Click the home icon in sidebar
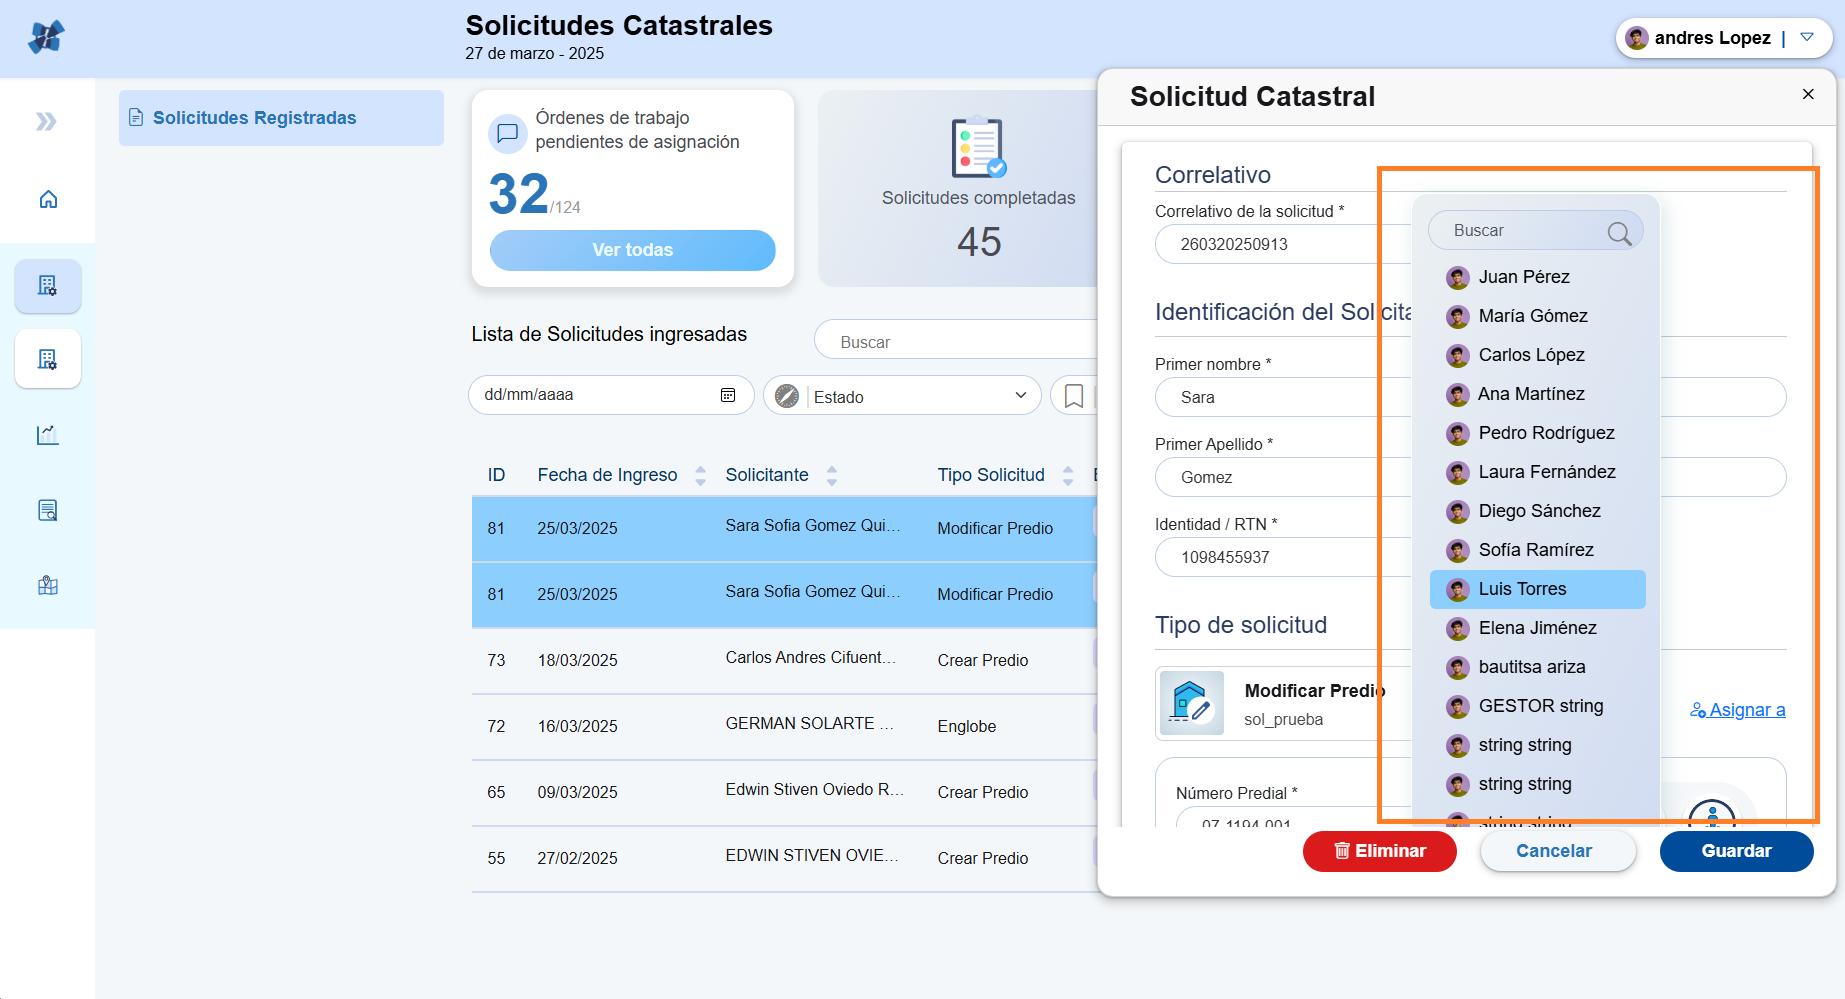Screen dimensions: 1845x999 [x=48, y=200]
